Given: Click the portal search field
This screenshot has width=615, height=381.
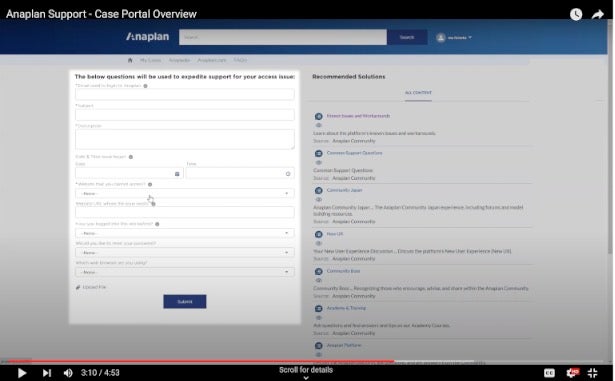Looking at the screenshot, I should click(x=283, y=37).
